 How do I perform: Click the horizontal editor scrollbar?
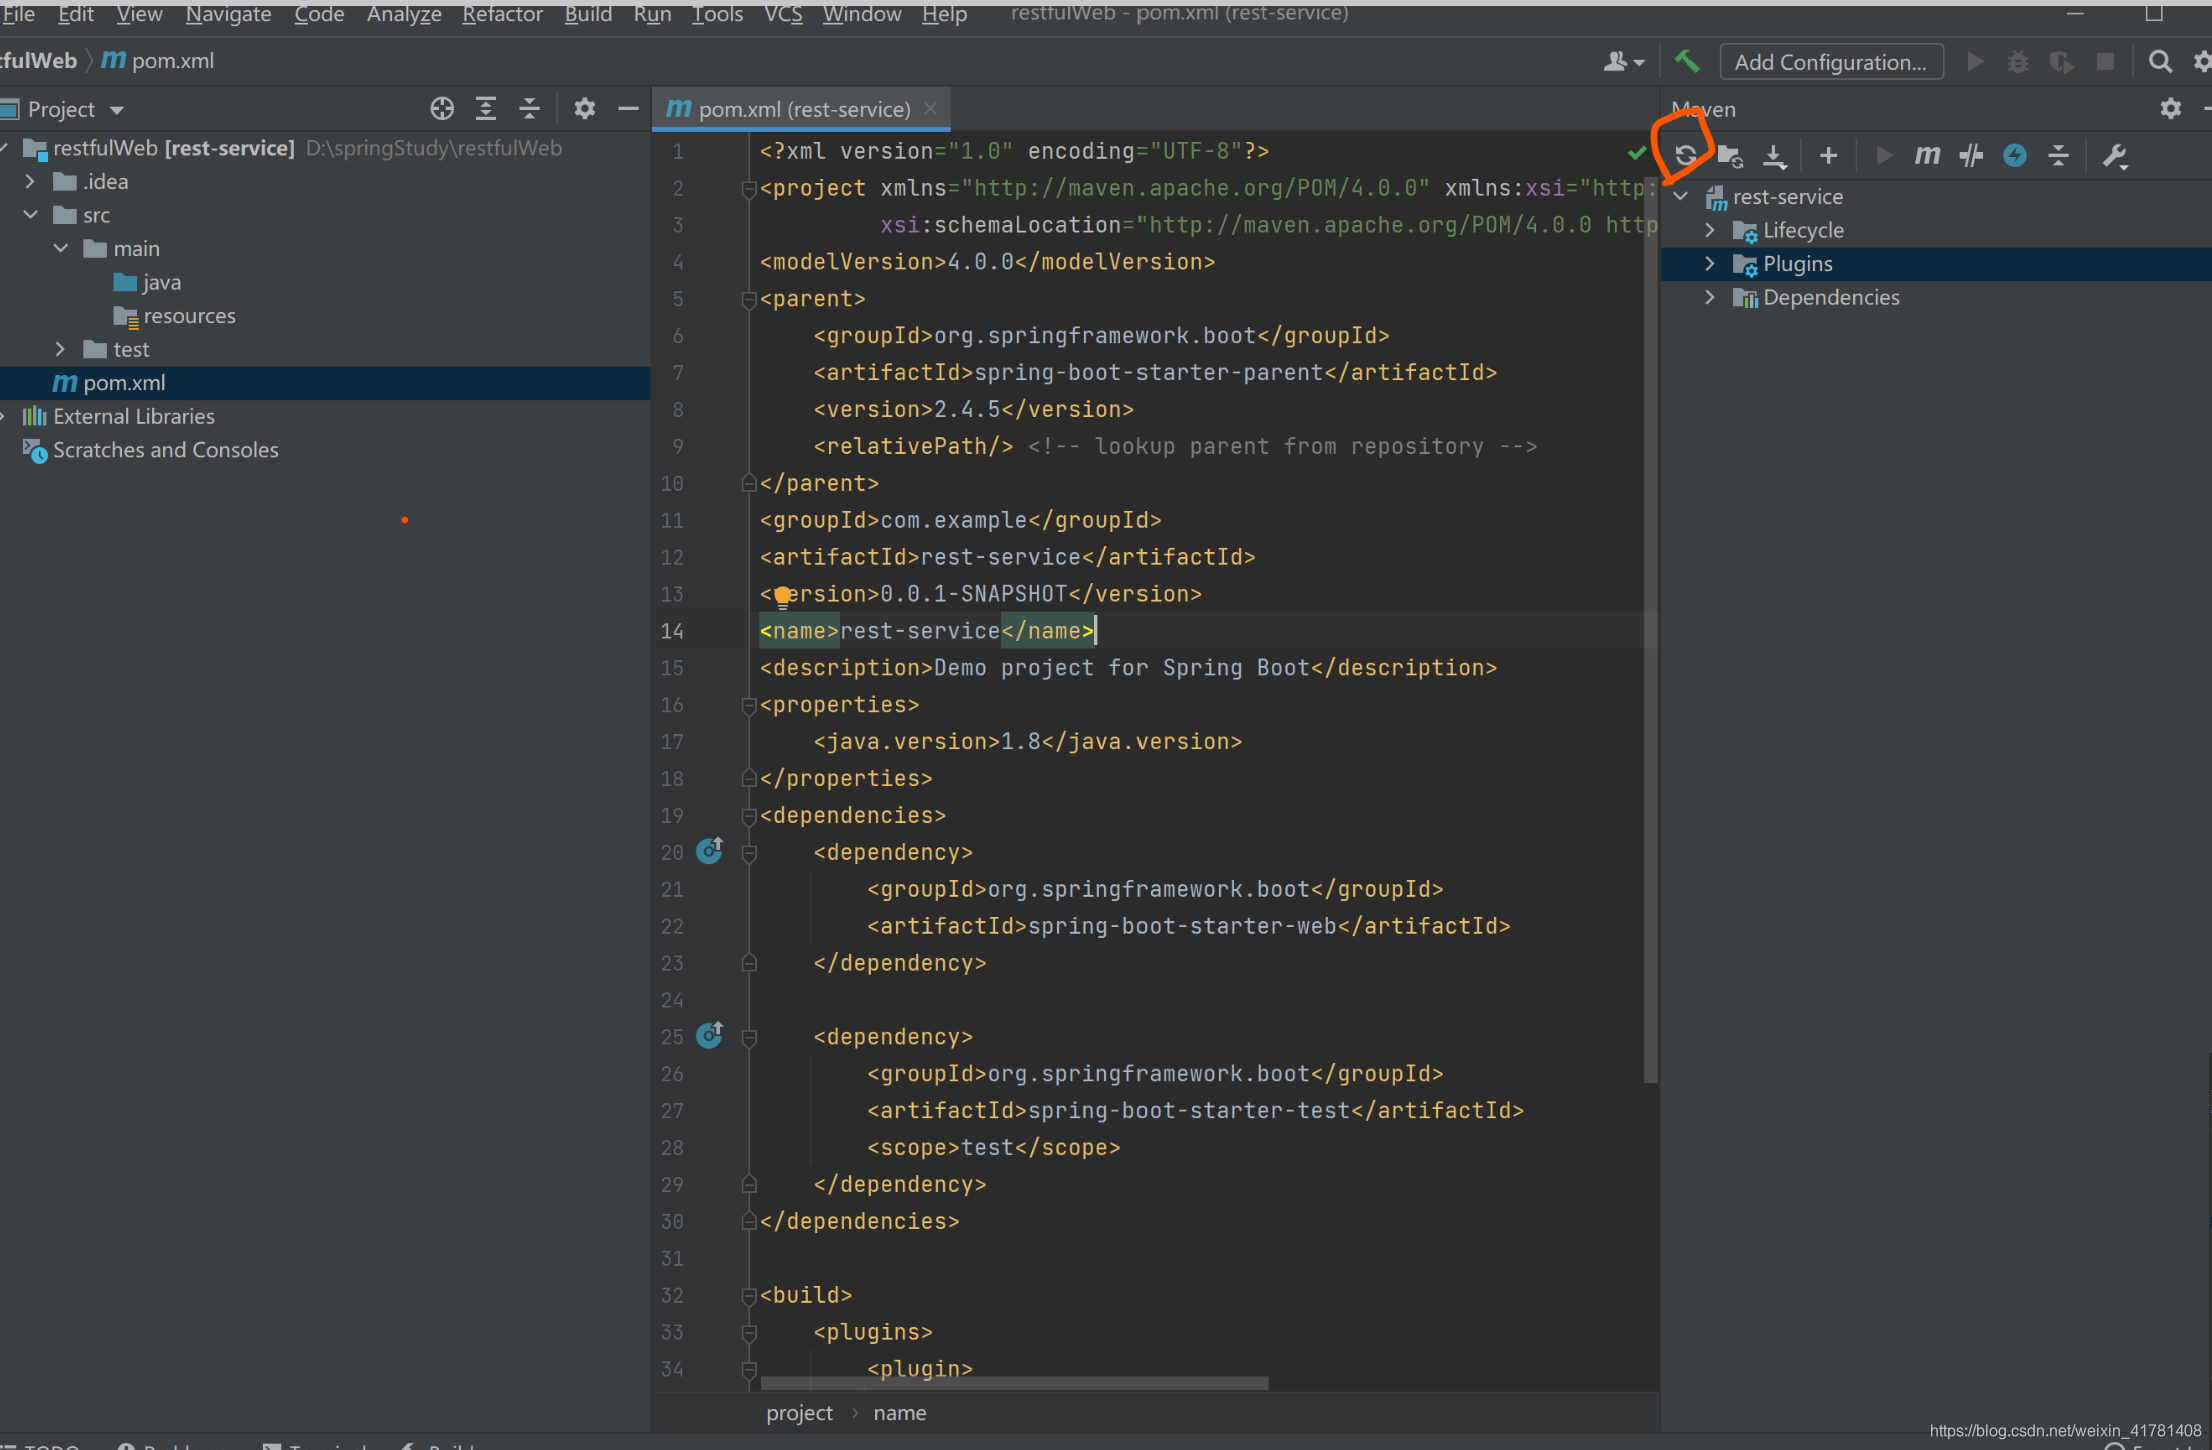(x=1014, y=1383)
